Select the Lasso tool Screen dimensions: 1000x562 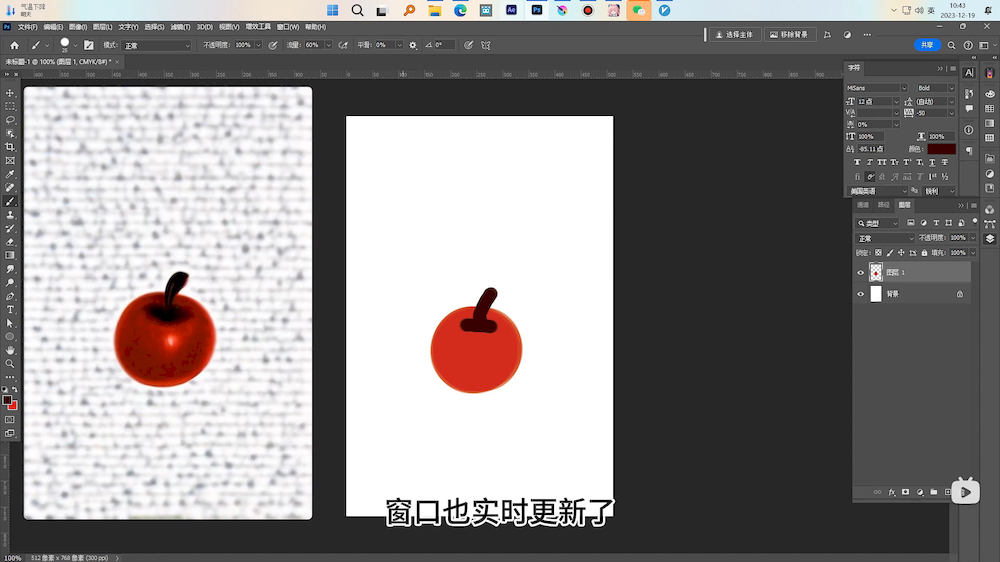[x=10, y=120]
